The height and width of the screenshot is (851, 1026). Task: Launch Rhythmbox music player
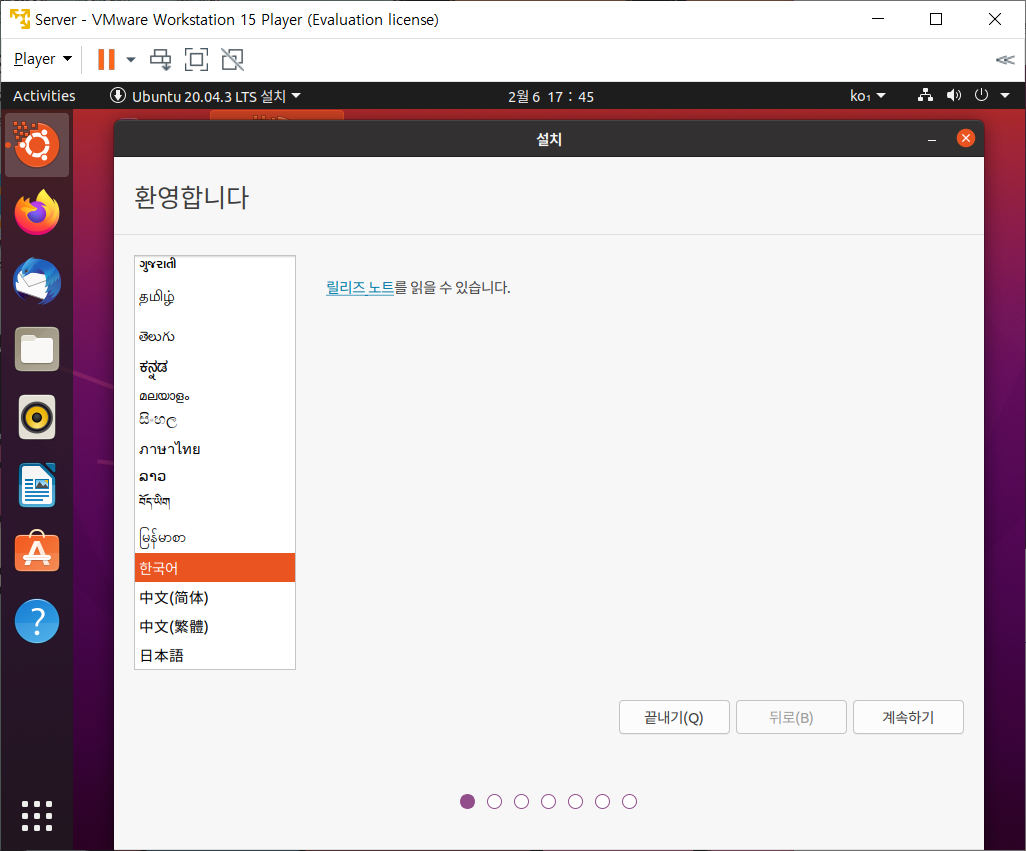pyautogui.click(x=37, y=417)
